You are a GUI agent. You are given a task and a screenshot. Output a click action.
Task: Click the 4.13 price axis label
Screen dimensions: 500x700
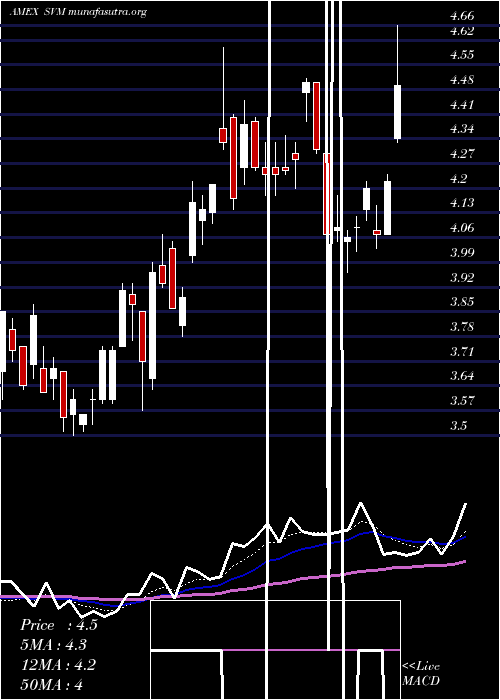tap(462, 203)
